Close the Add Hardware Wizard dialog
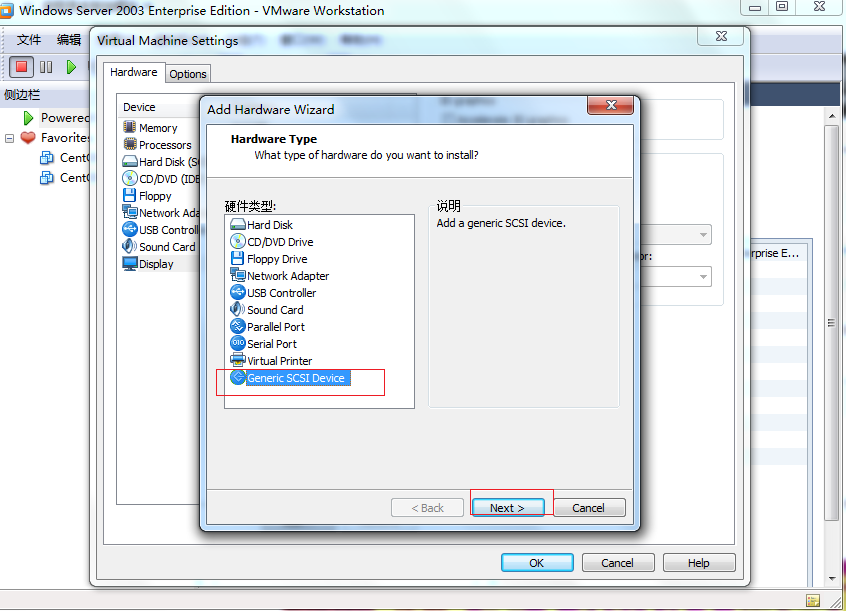The height and width of the screenshot is (611, 846). (610, 105)
